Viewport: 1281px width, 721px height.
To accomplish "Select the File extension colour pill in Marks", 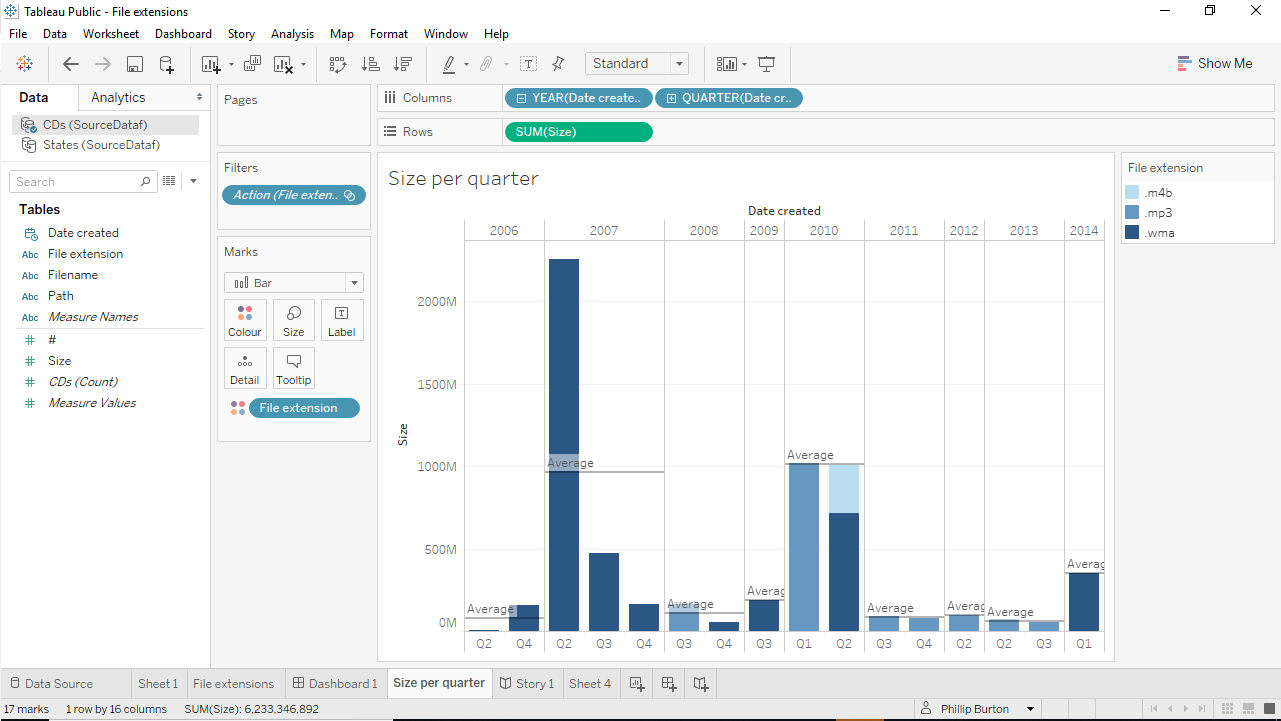I will point(304,408).
